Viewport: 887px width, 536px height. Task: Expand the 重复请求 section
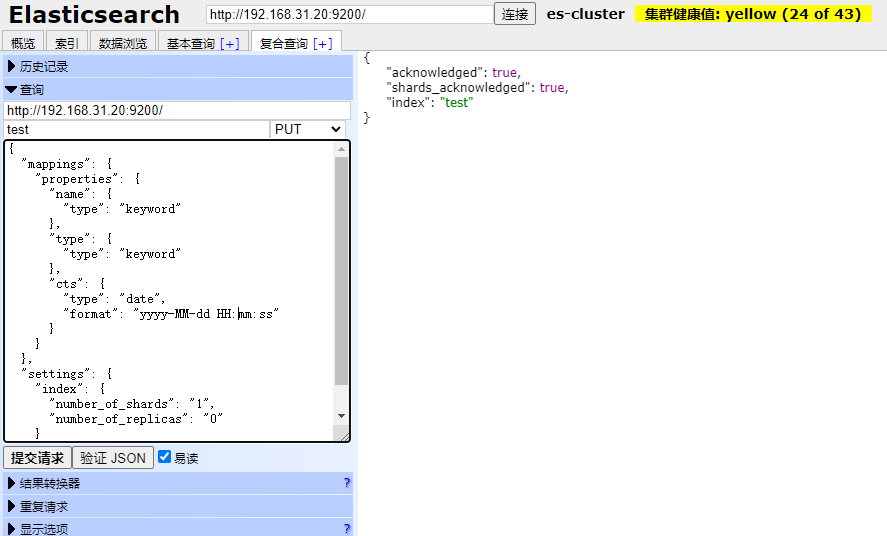pos(43,506)
